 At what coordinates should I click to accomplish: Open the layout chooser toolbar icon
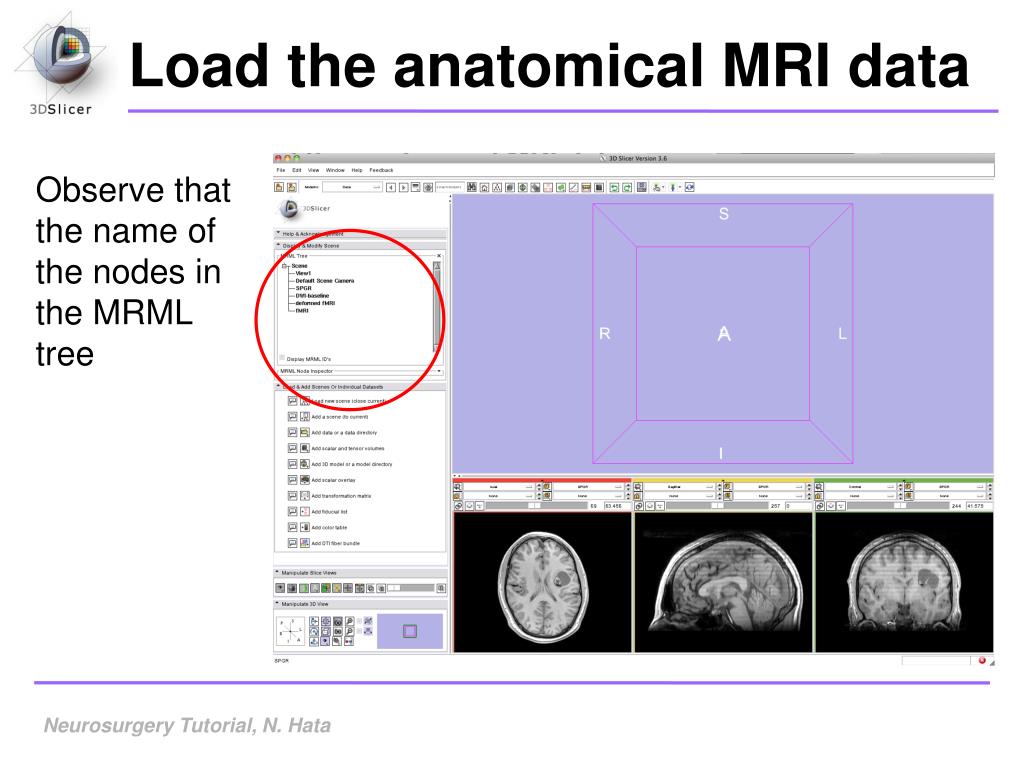tap(642, 187)
